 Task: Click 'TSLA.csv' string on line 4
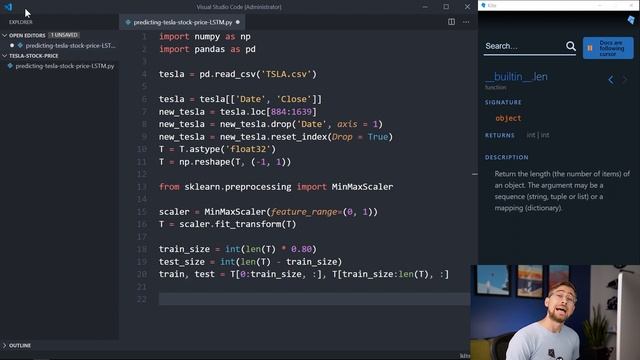[x=286, y=74]
